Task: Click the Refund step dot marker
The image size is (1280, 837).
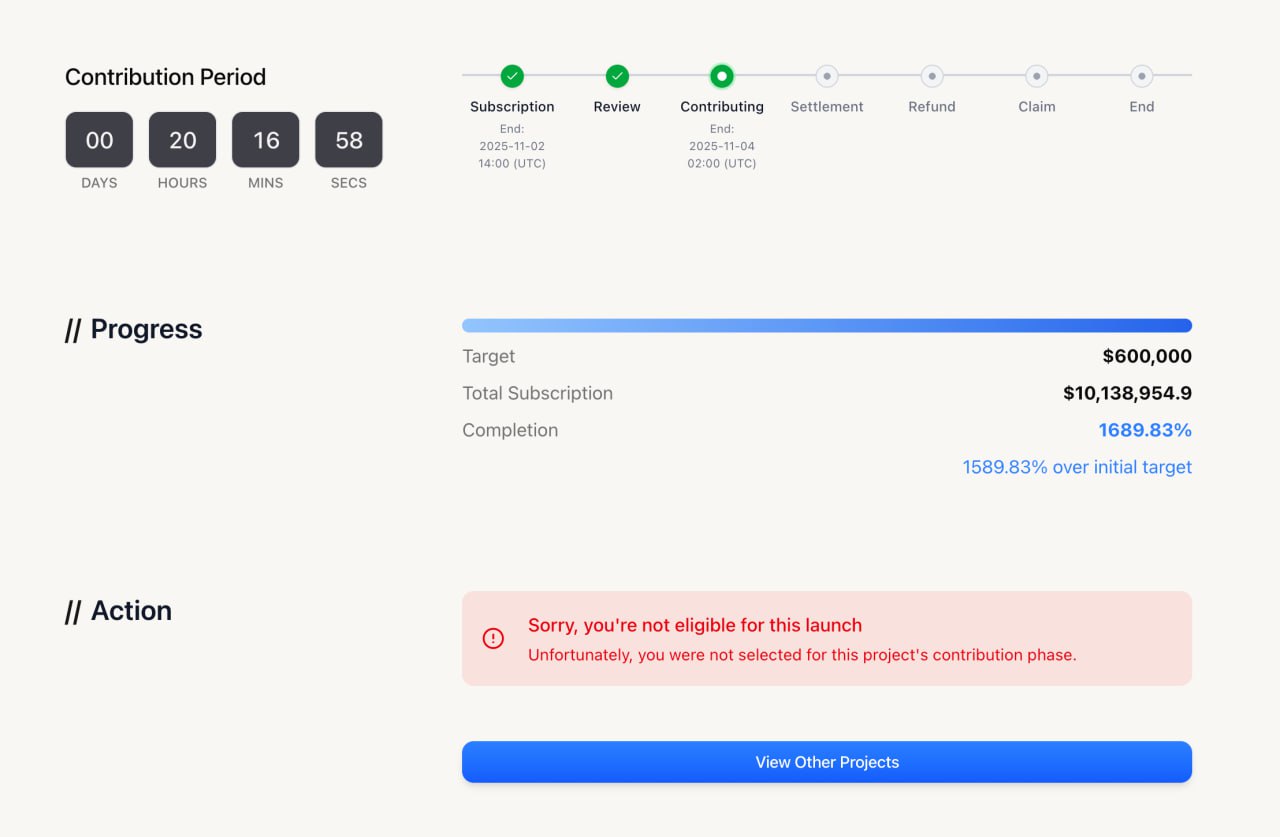Action: (932, 76)
